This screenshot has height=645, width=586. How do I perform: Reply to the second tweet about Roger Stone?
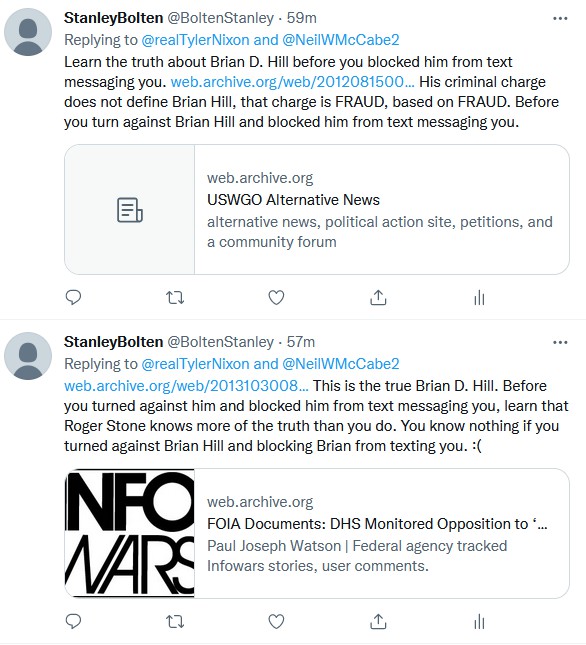click(73, 621)
